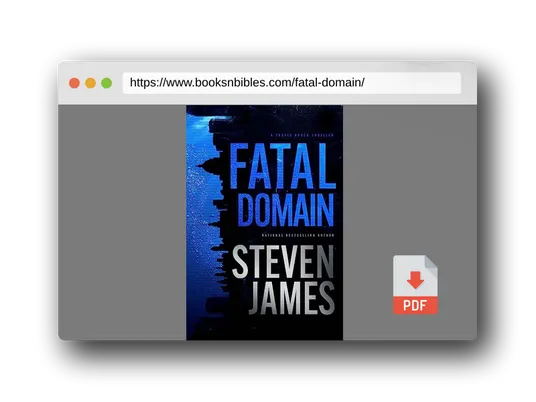Click the green maximize dot
Screen dimensions: 536x402
pyautogui.click(x=107, y=83)
